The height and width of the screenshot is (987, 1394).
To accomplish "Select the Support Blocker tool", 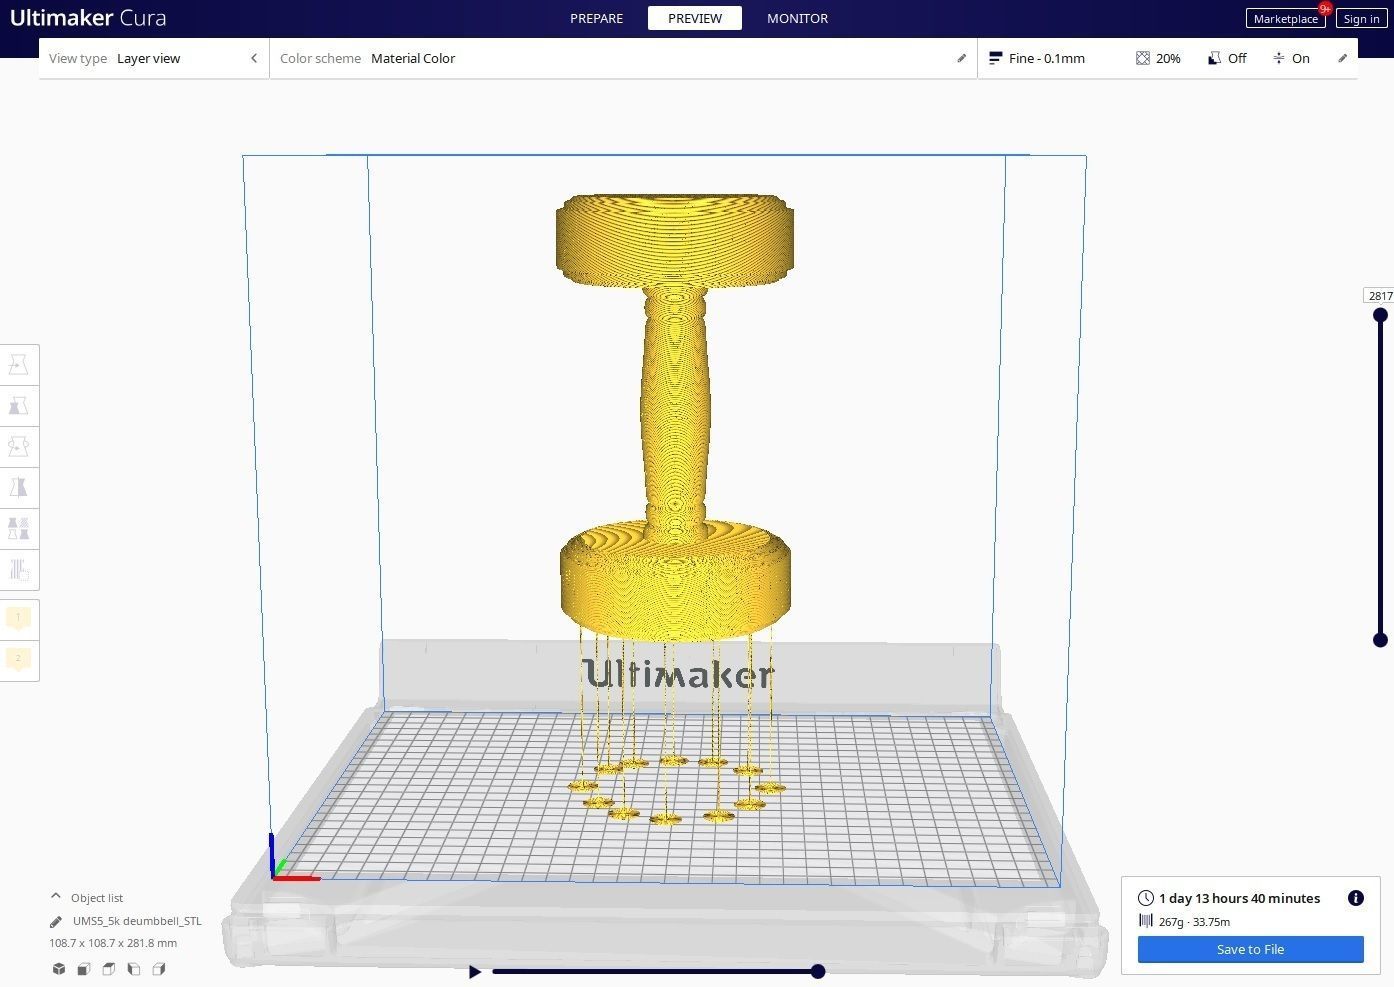I will [x=19, y=570].
